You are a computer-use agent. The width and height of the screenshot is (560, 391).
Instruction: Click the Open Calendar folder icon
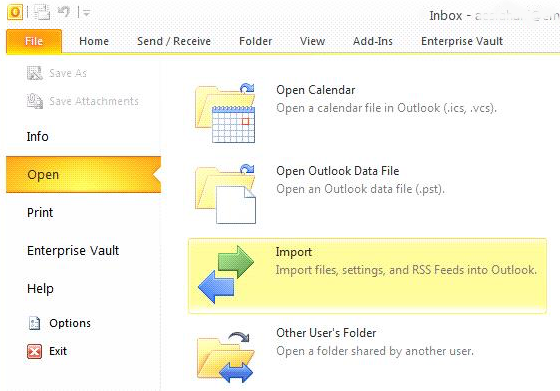225,113
